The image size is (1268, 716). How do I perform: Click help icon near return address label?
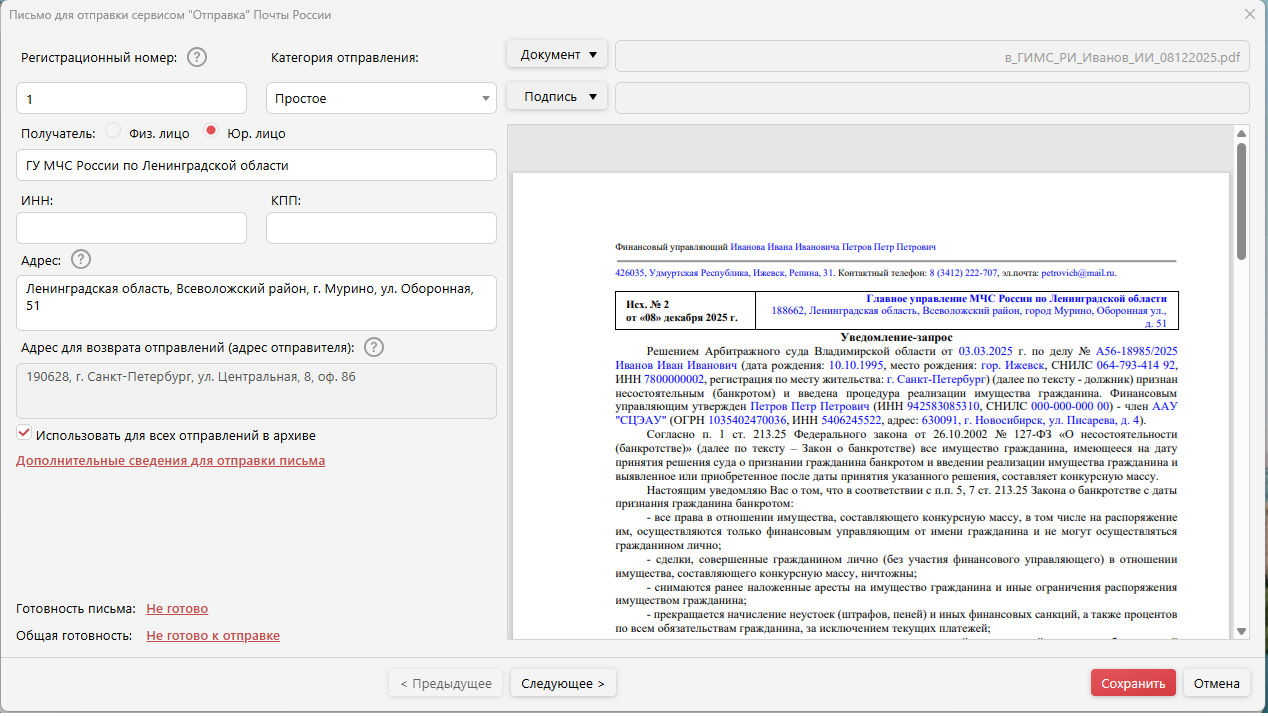click(x=374, y=347)
